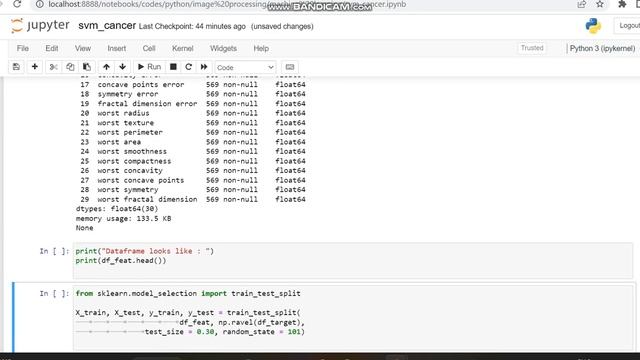Viewport: 640px width, 360px height.
Task: Open the command palette keyboard icon
Action: (x=290, y=67)
